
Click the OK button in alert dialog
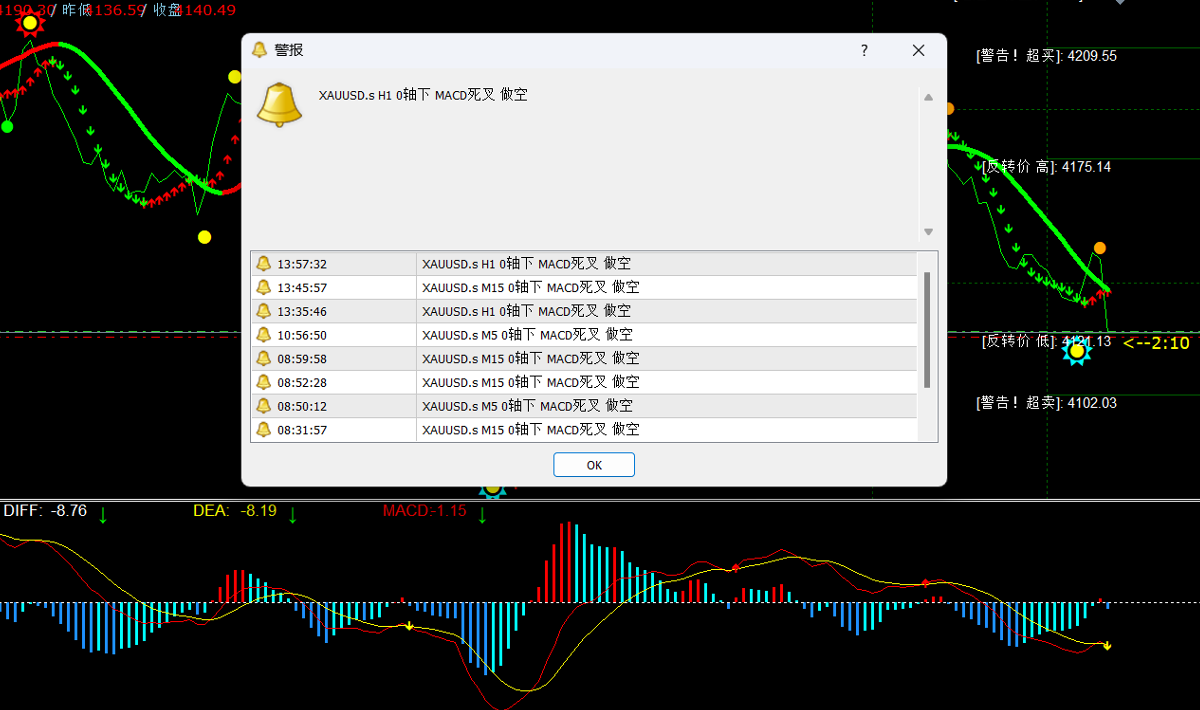[594, 465]
